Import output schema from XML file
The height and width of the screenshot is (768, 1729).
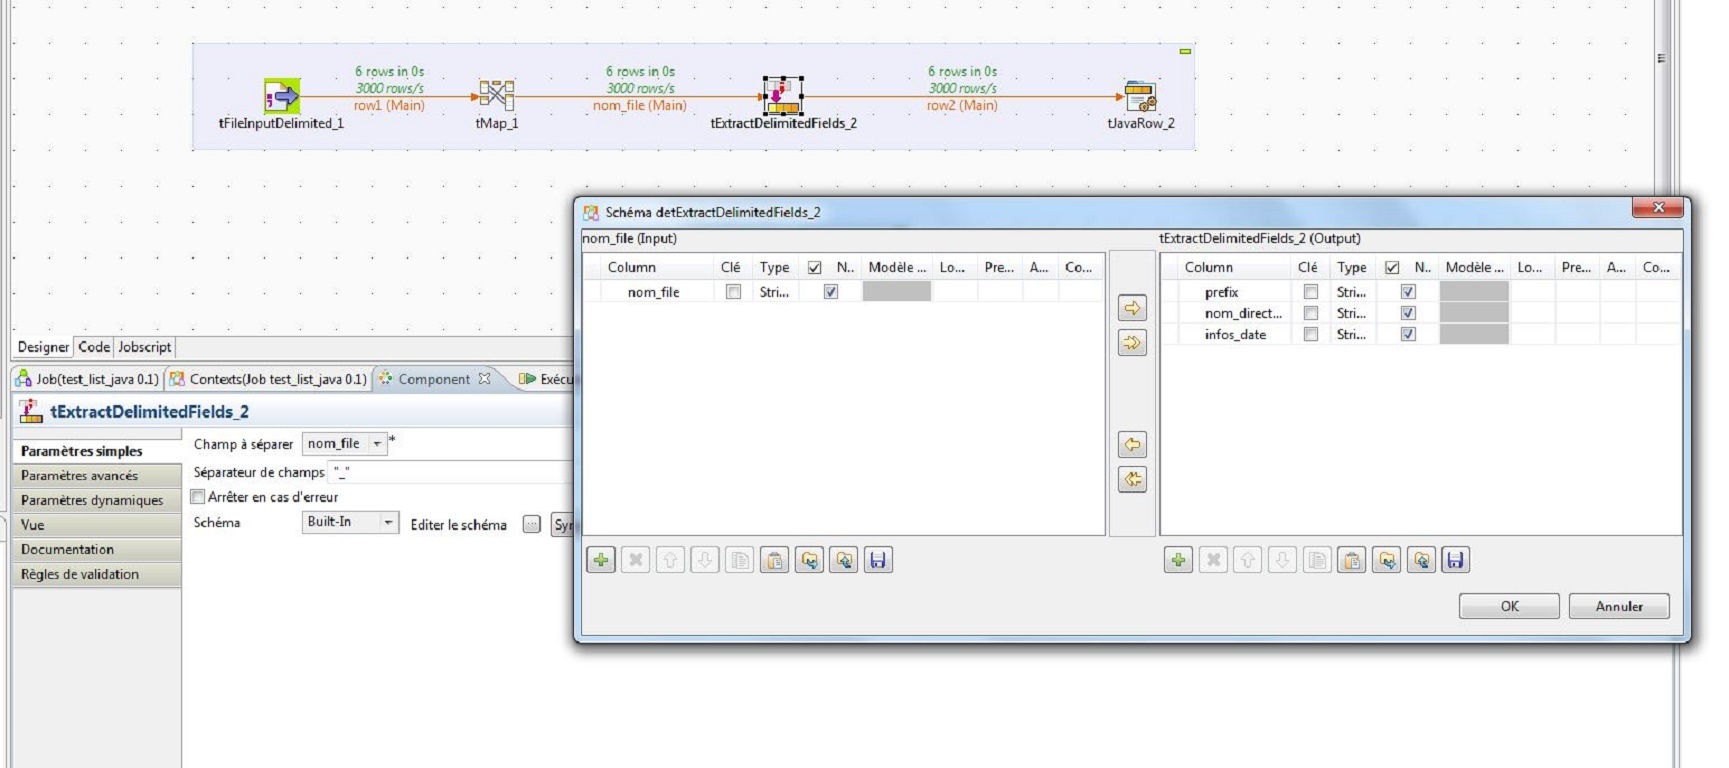(x=1387, y=560)
